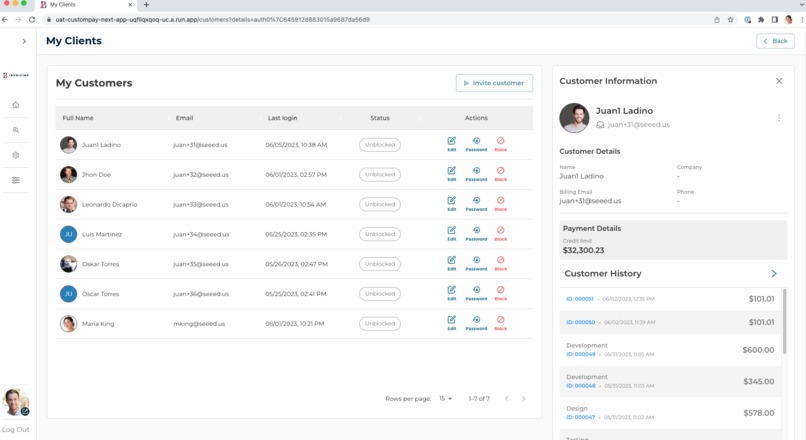Go to the previous table page

(506, 398)
